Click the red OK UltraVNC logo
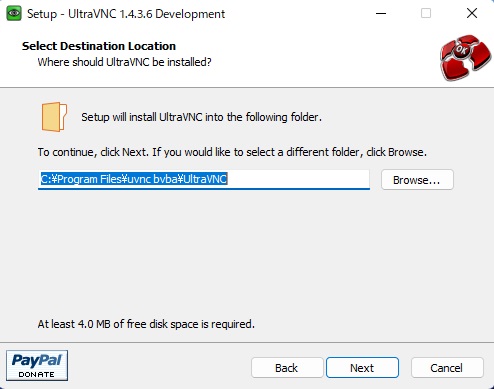The width and height of the screenshot is (494, 389). click(465, 57)
